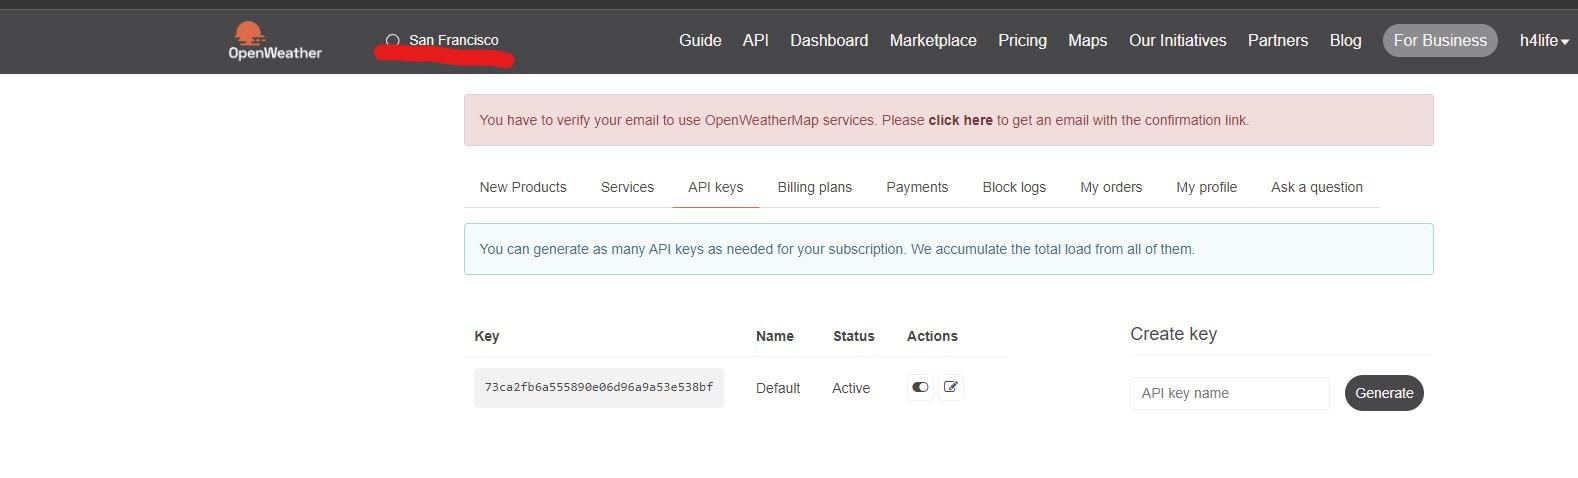The image size is (1578, 478).
Task: Go to the My profile tab
Action: click(x=1206, y=187)
